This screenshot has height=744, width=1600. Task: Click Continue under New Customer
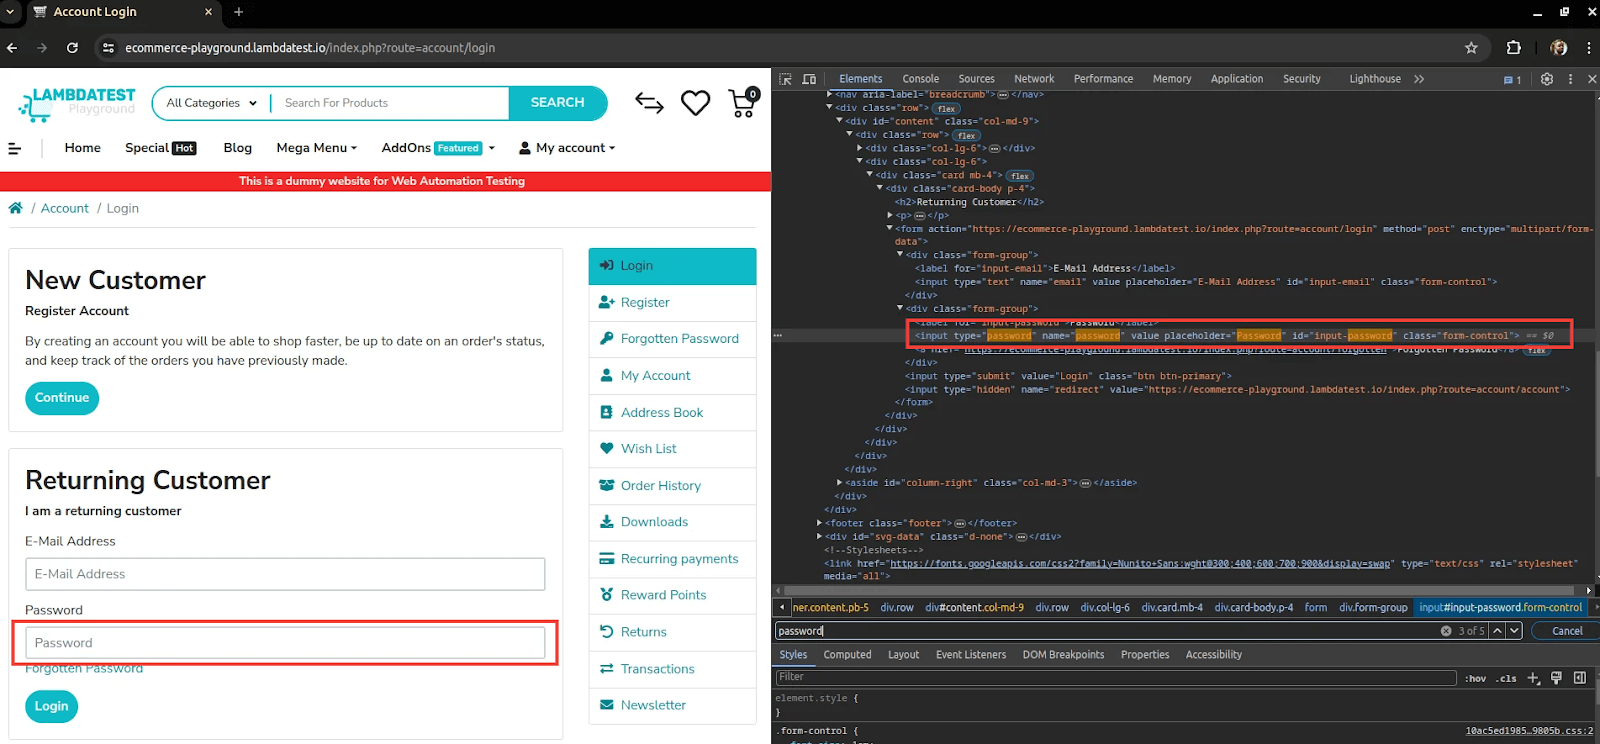click(x=62, y=398)
